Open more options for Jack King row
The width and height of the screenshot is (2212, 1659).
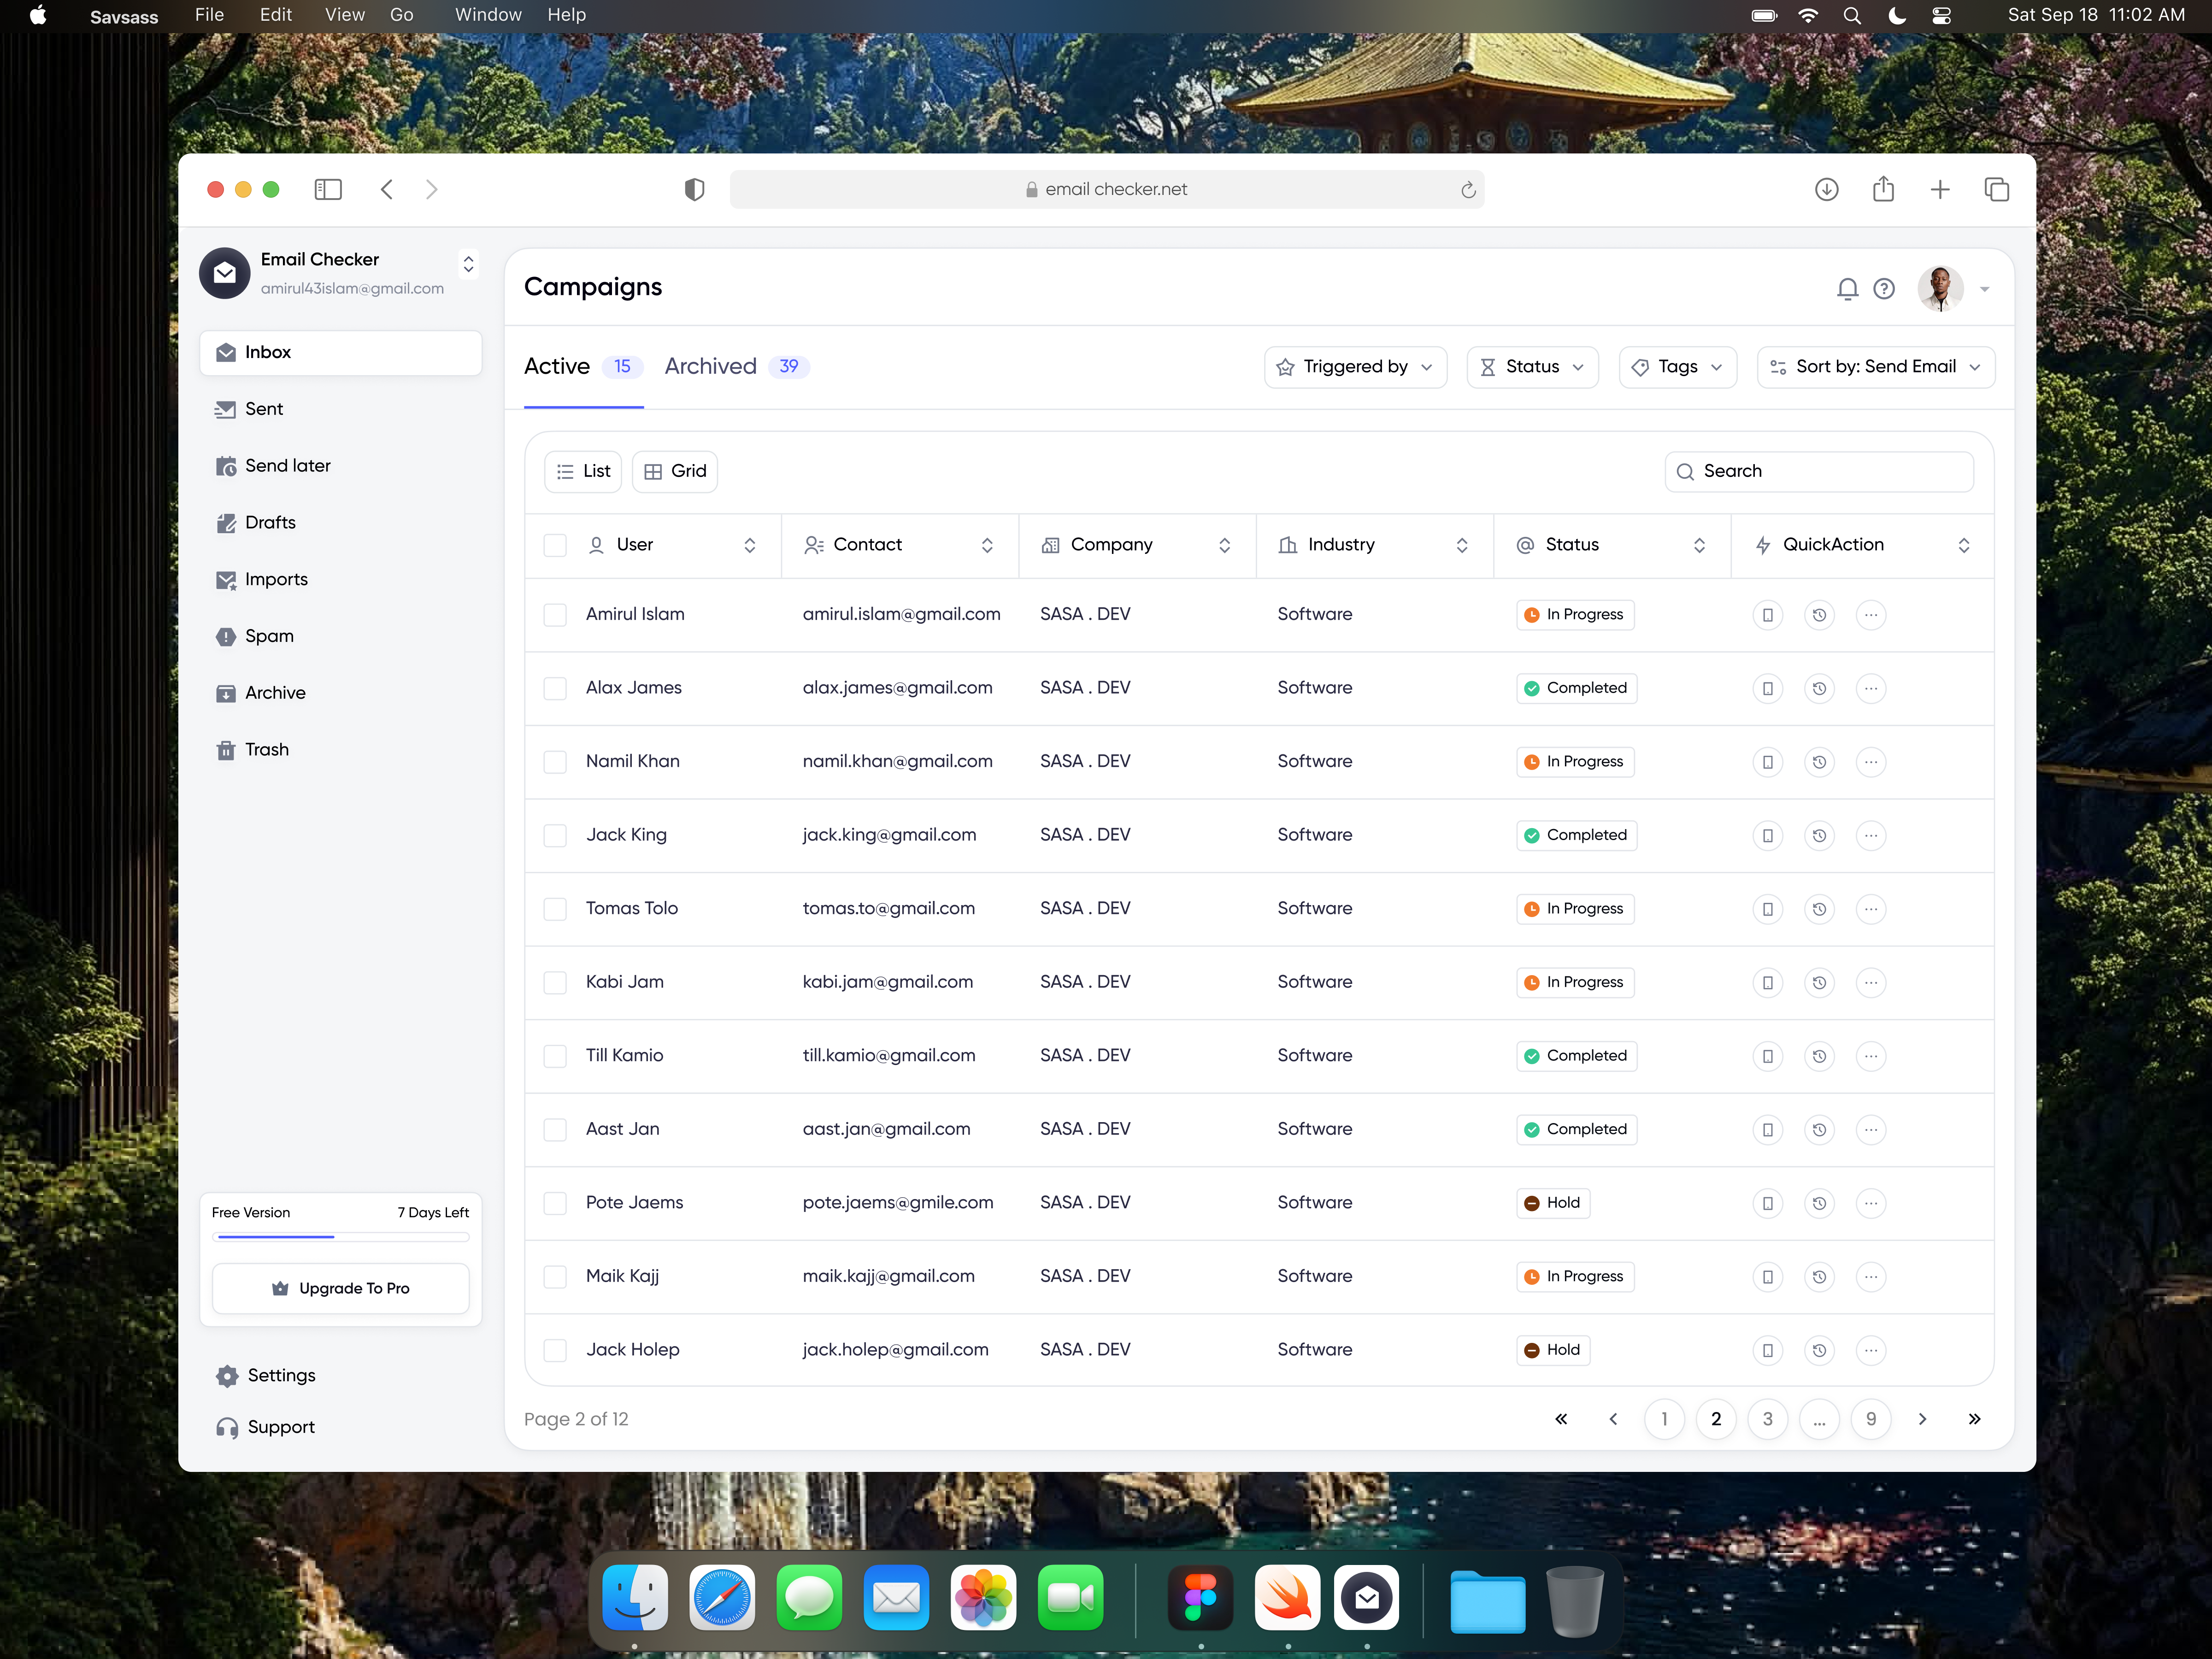[1870, 835]
